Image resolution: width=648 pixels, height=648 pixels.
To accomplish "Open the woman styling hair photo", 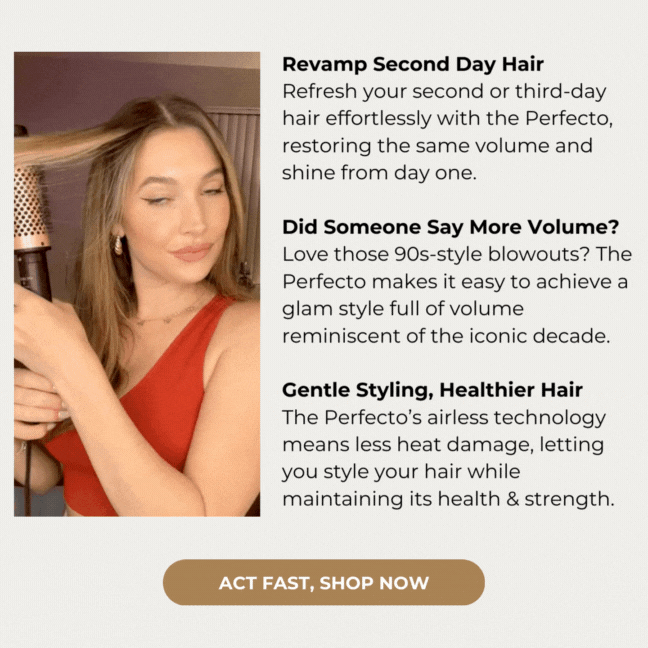I will 137,284.
